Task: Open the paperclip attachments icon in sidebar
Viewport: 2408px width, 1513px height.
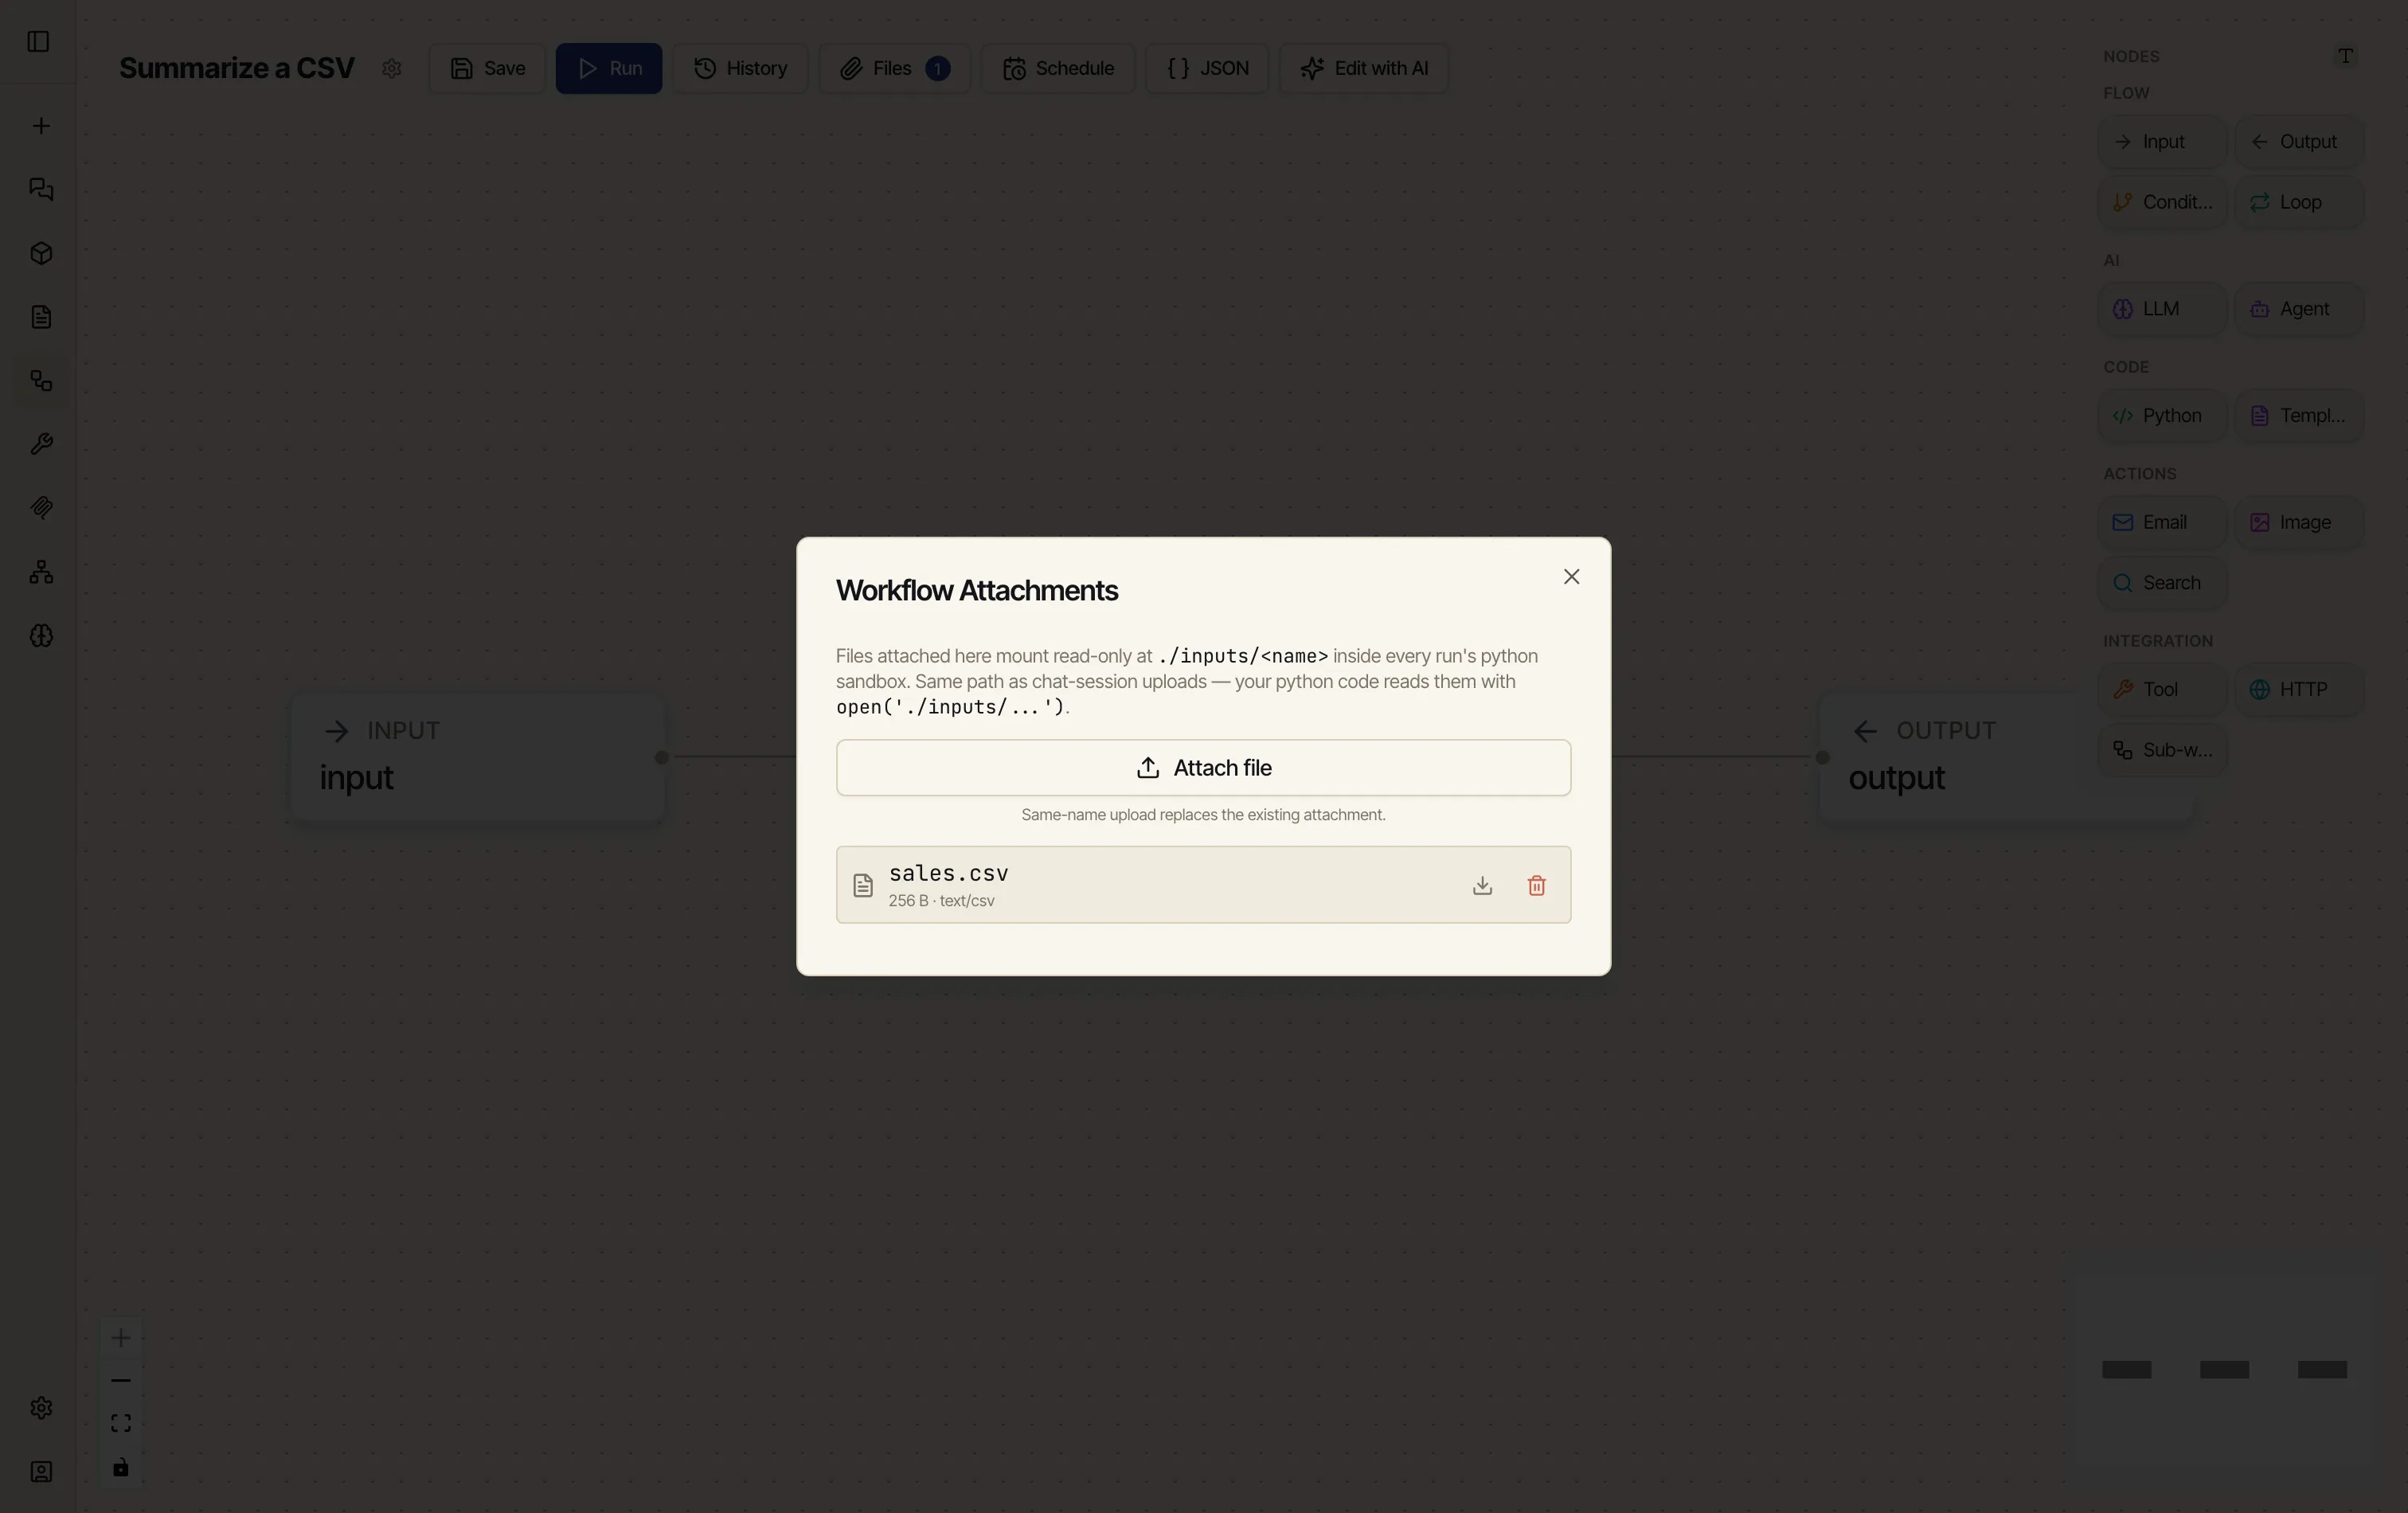Action: click(x=41, y=508)
